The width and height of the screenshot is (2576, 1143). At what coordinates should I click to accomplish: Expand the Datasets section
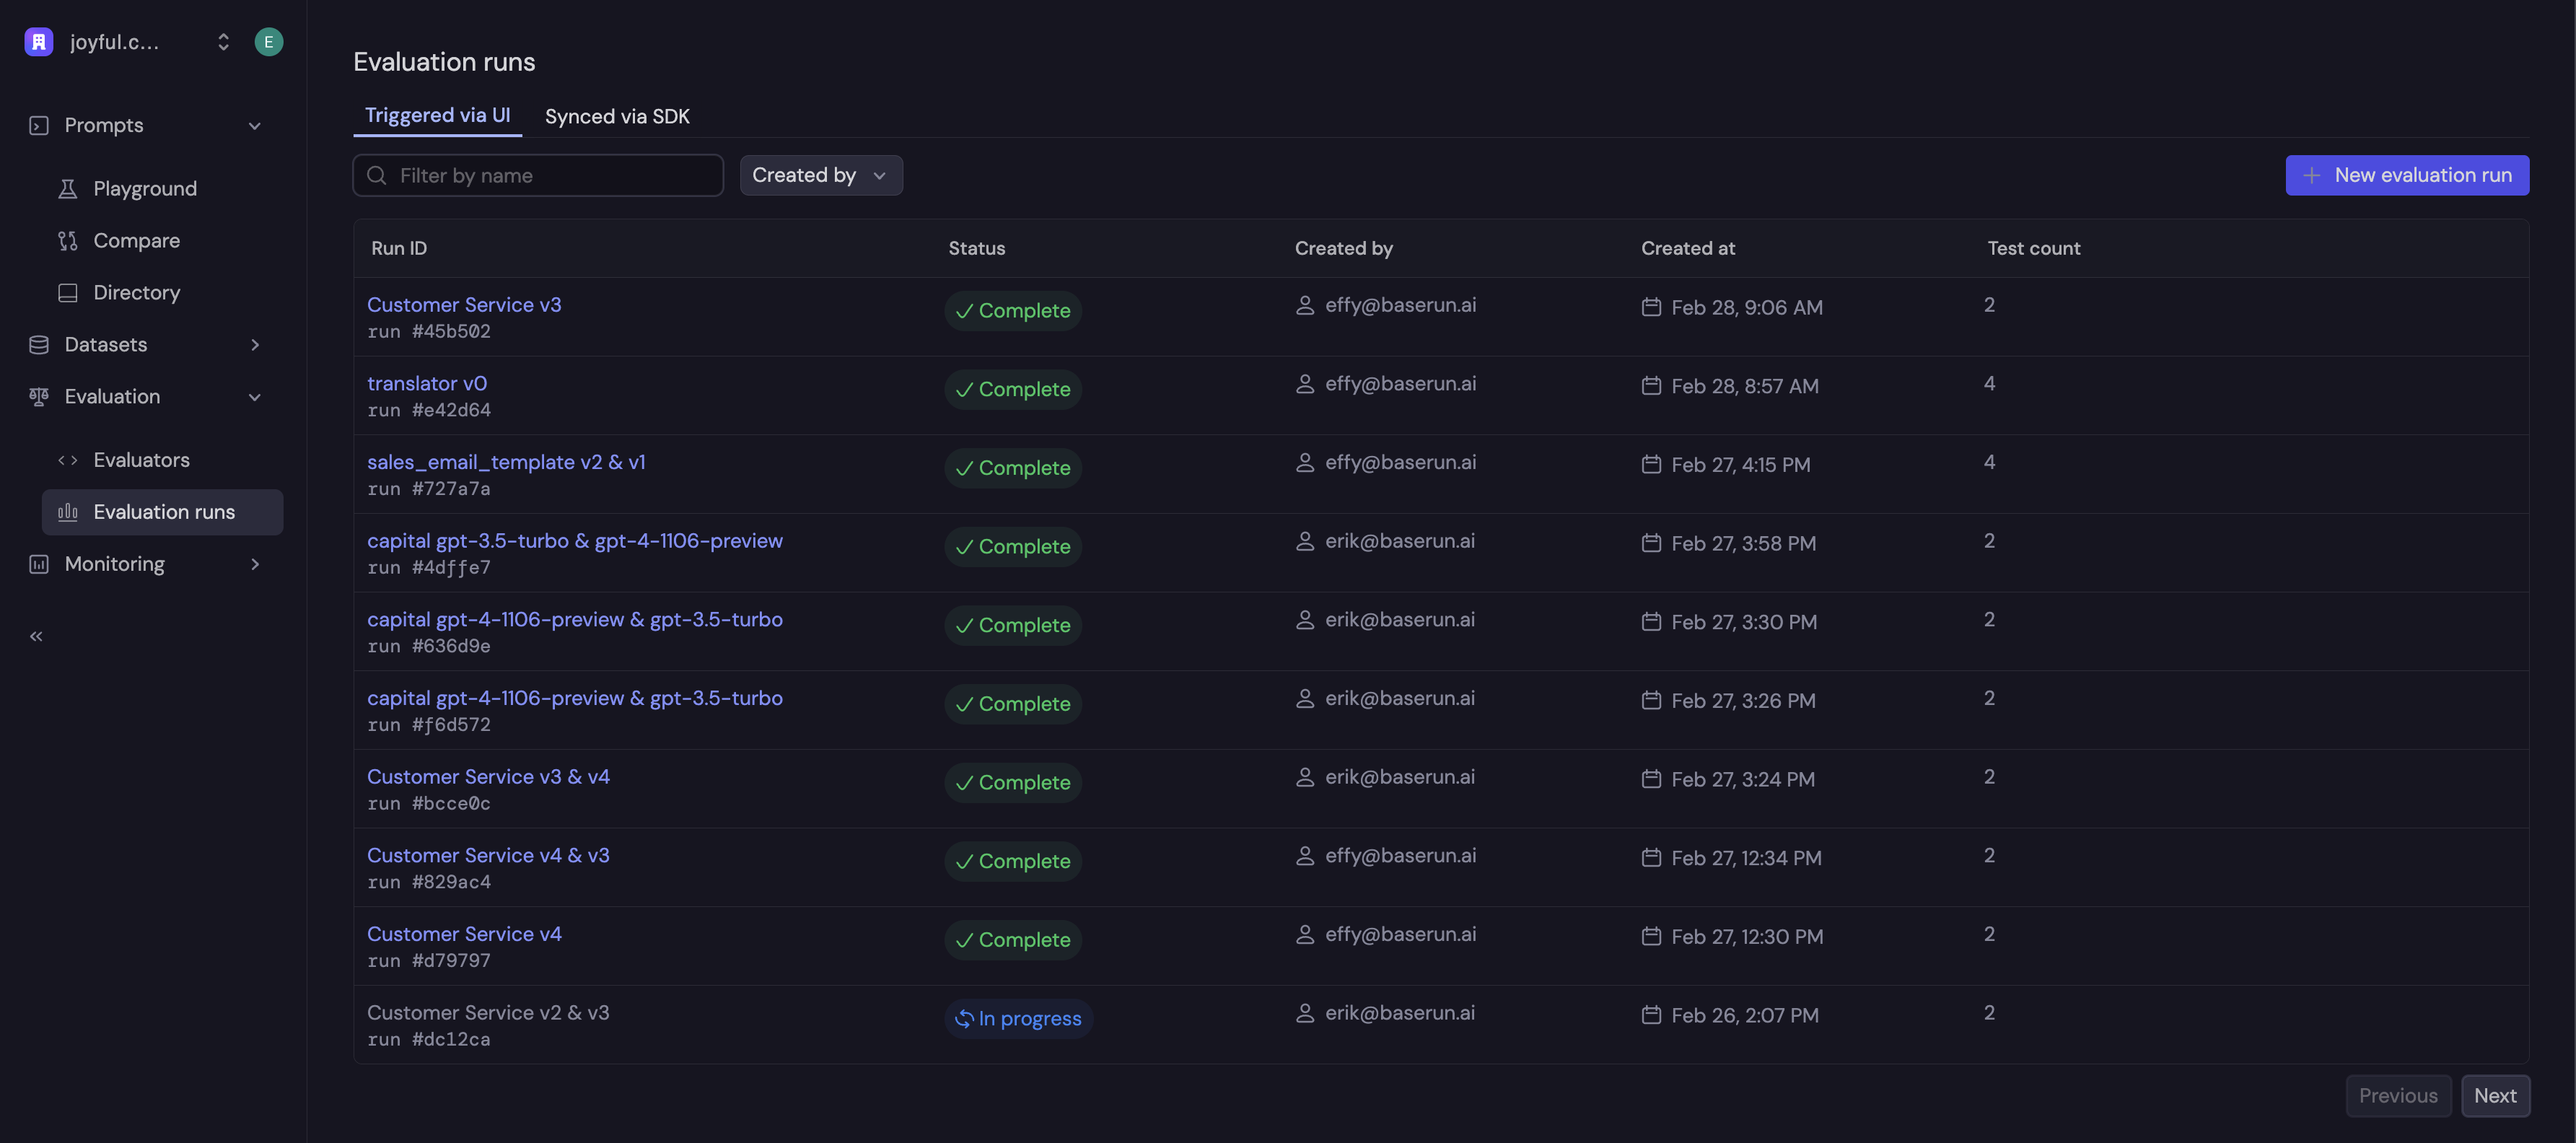[255, 345]
